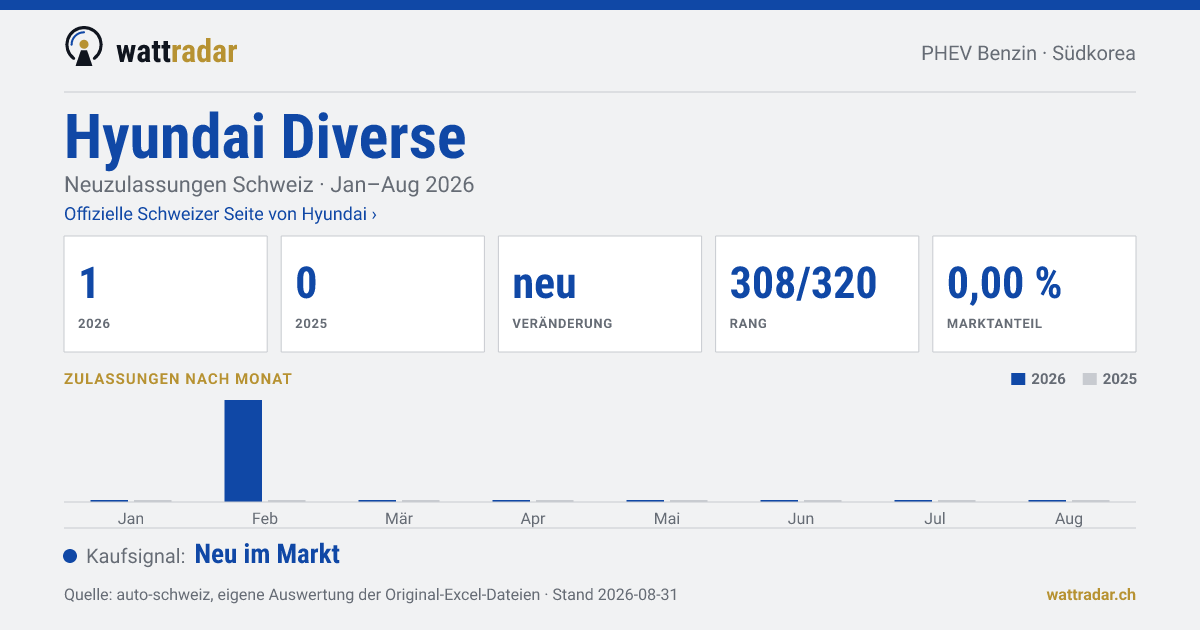This screenshot has width=1200, height=630.
Task: Click the tall blue February 2026 bar
Action: point(243,450)
